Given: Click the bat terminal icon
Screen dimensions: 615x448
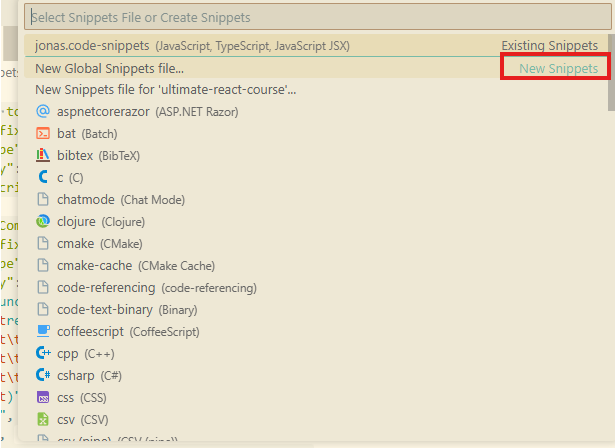Looking at the screenshot, I should click(43, 133).
